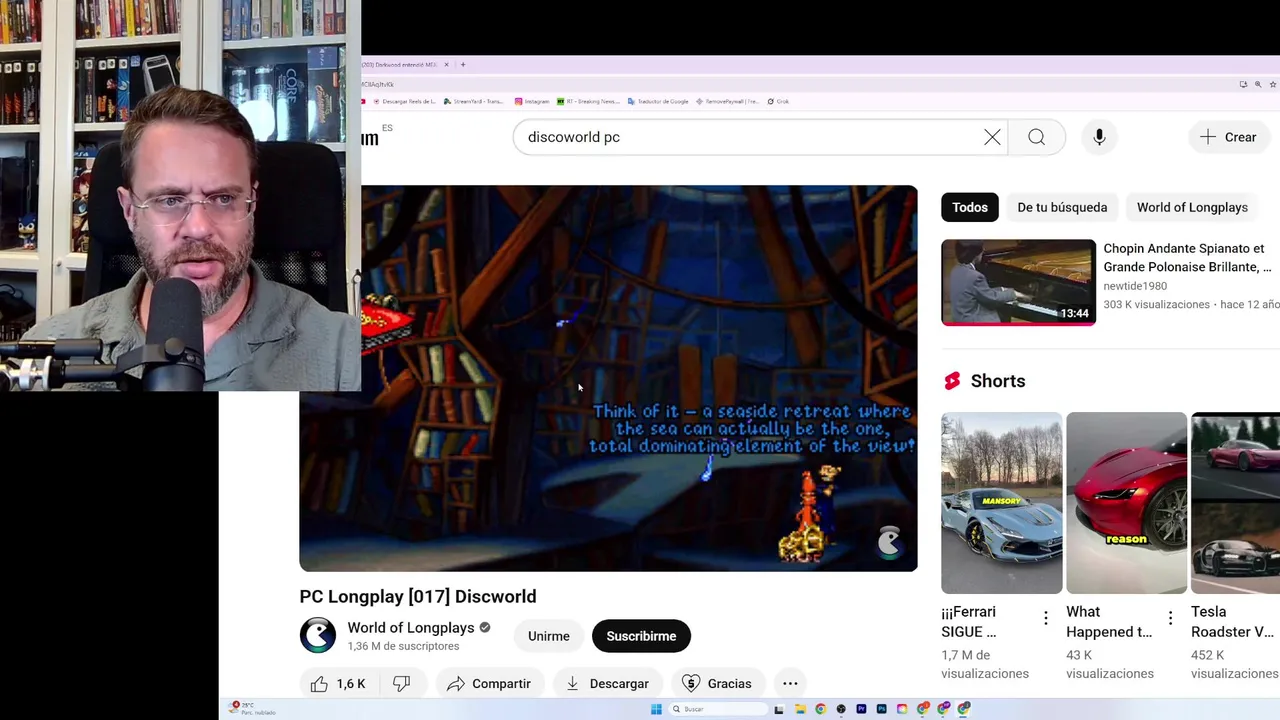Click the channel watermark in video corner
The height and width of the screenshot is (720, 1280).
(889, 543)
